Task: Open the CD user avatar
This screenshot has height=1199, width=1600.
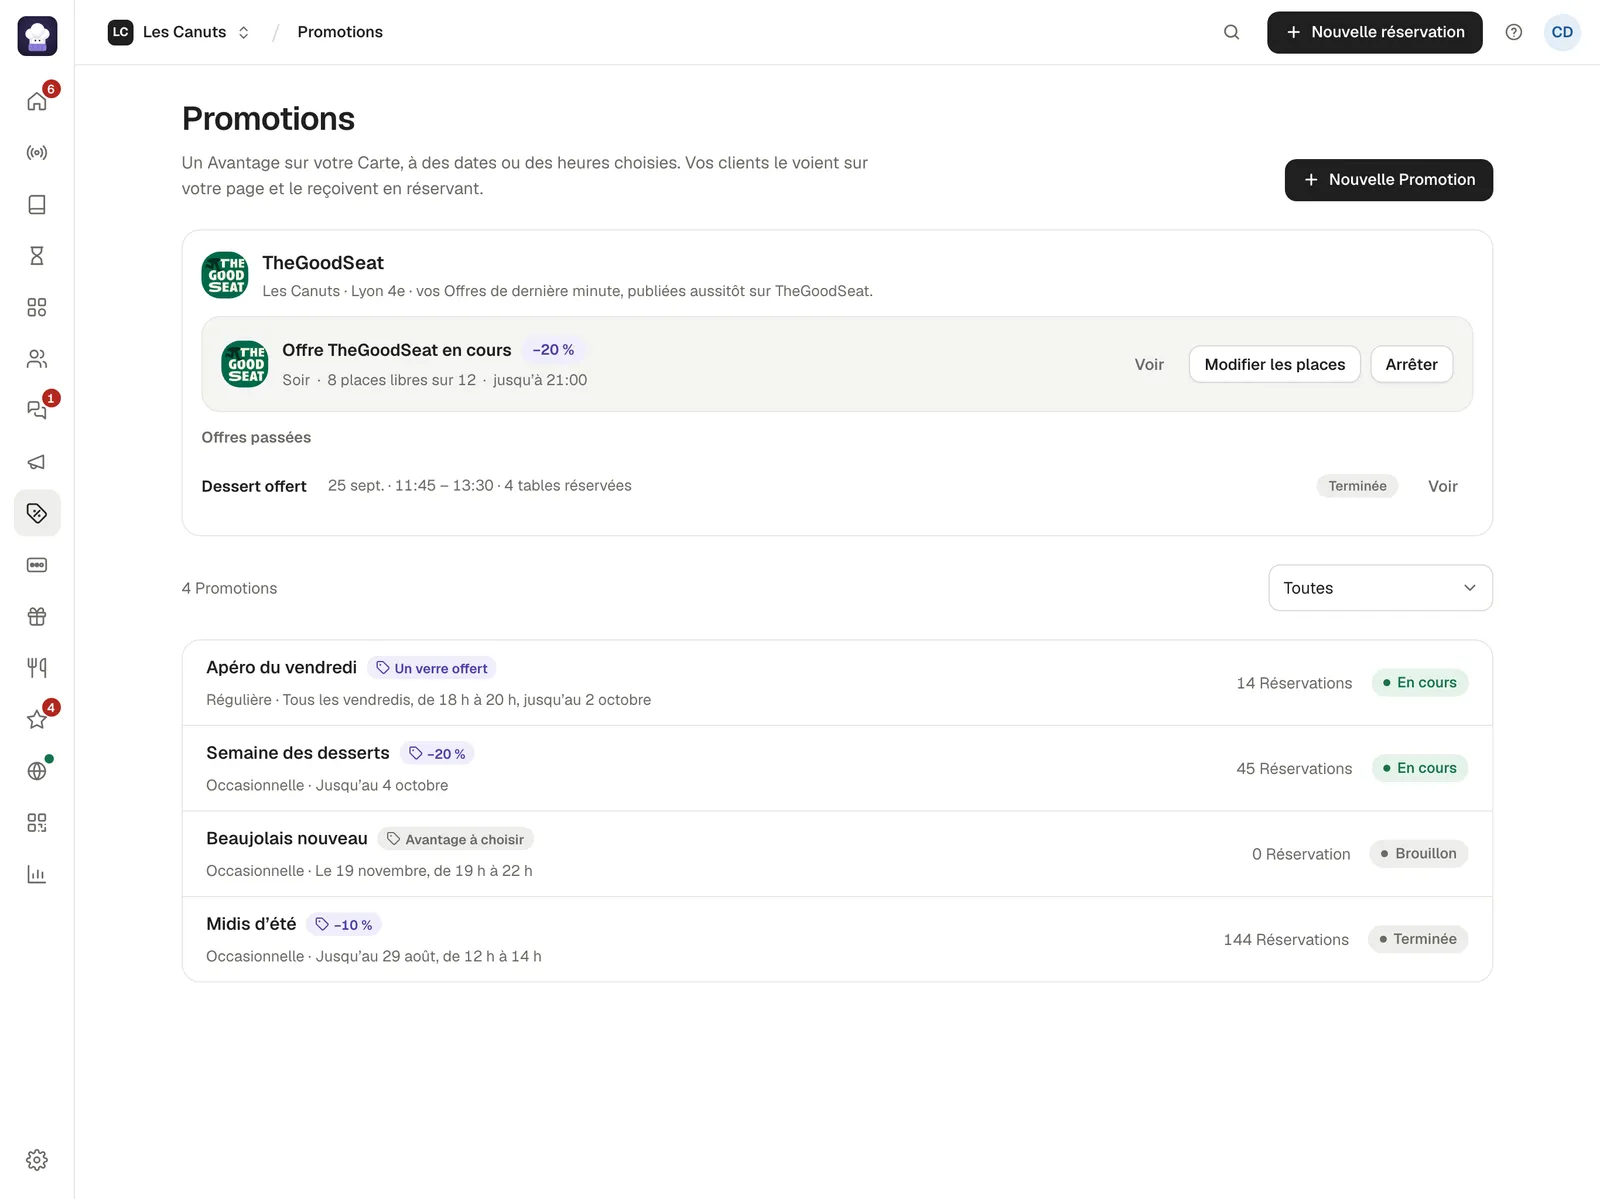Action: (1562, 32)
